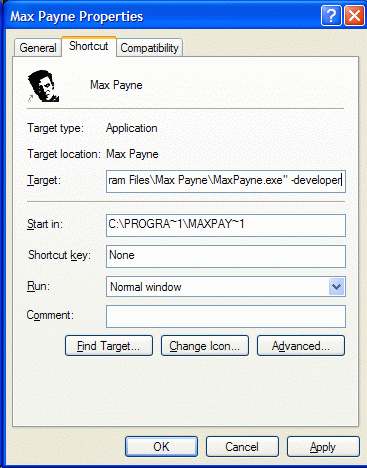Click inside the Target text field
The height and width of the screenshot is (468, 367).
(226, 181)
